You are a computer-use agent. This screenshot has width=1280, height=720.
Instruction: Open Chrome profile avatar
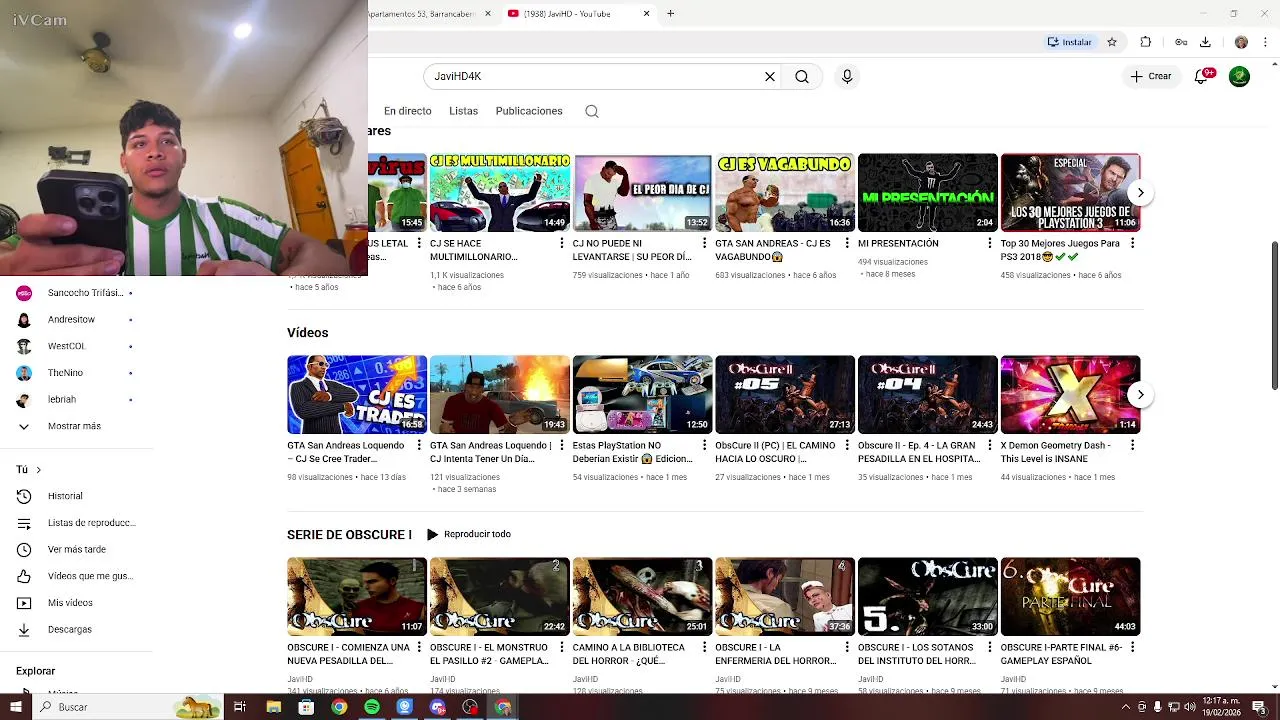tap(1241, 42)
